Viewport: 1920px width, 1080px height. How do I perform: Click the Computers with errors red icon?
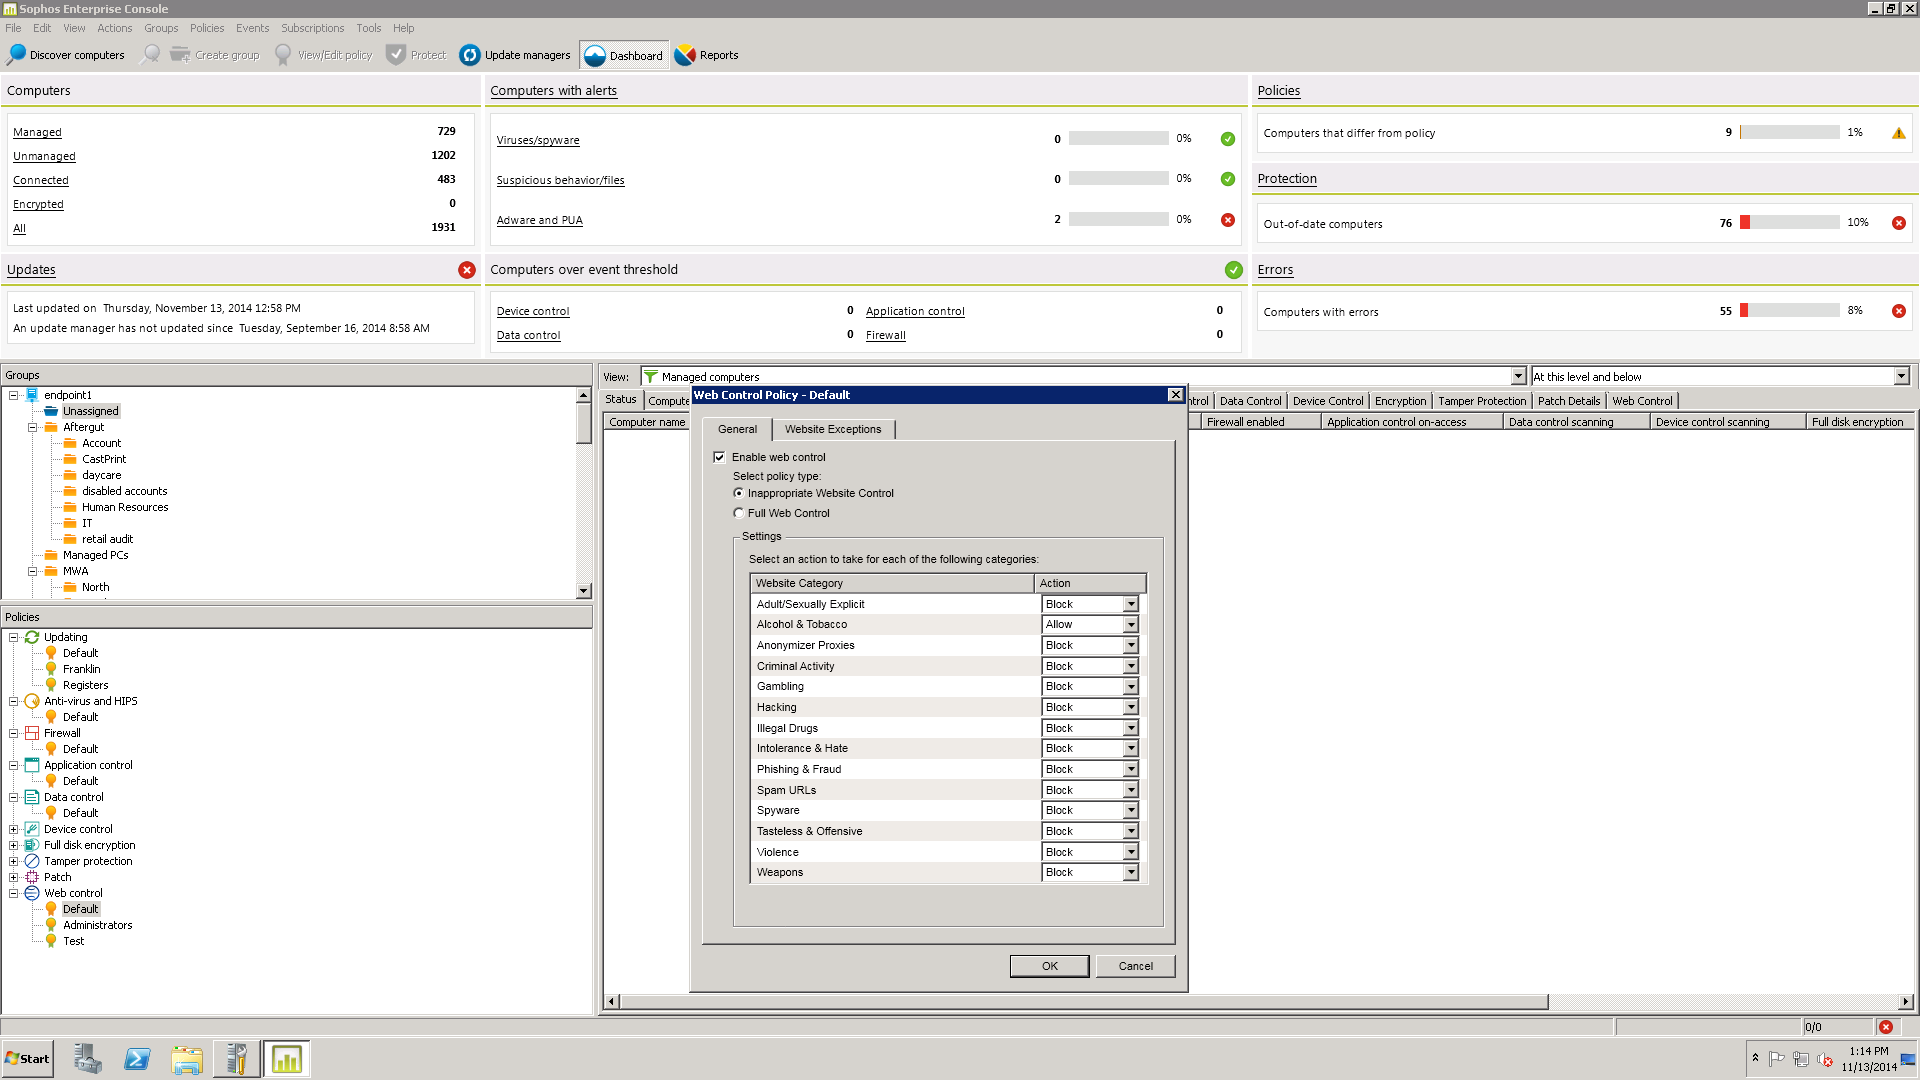[x=1899, y=311]
